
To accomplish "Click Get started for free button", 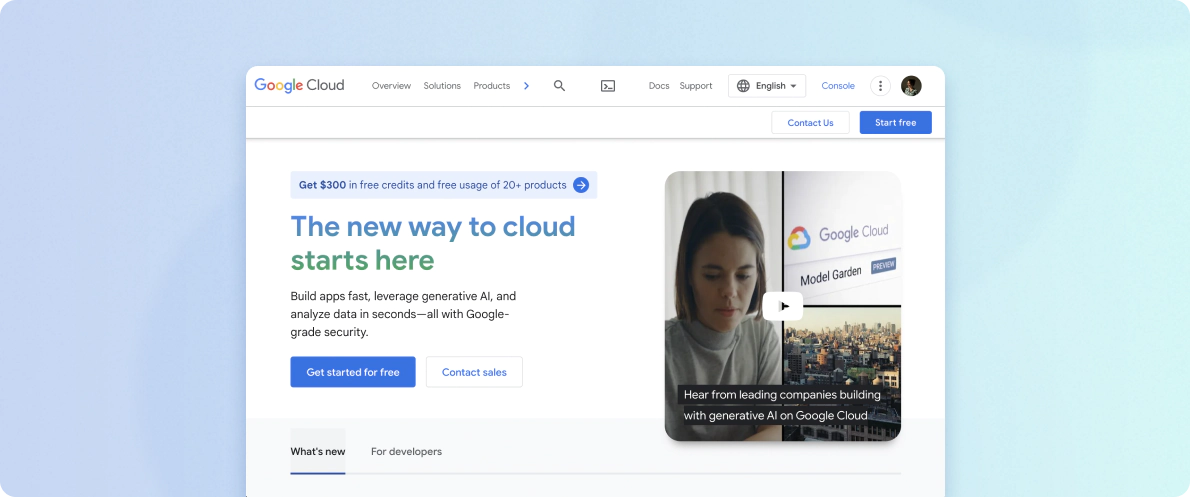I will (x=353, y=372).
